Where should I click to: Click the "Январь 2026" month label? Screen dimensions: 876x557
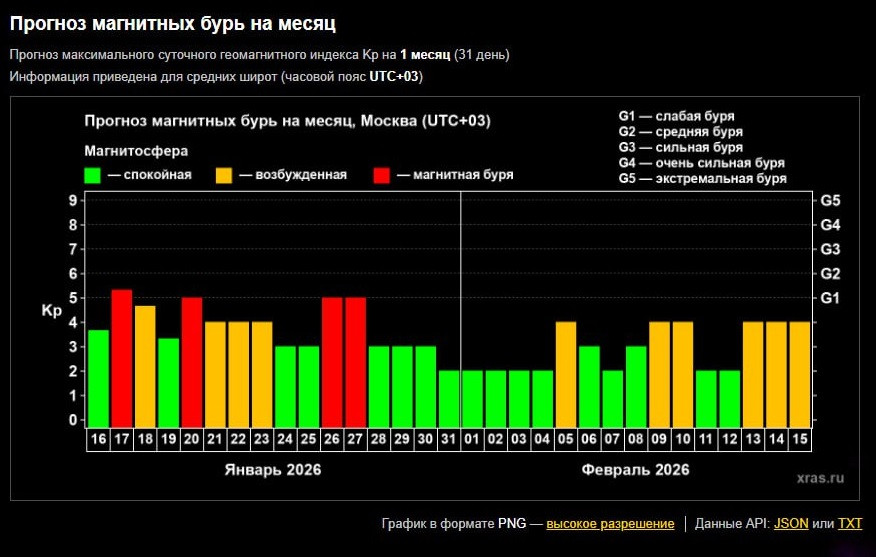coord(272,469)
